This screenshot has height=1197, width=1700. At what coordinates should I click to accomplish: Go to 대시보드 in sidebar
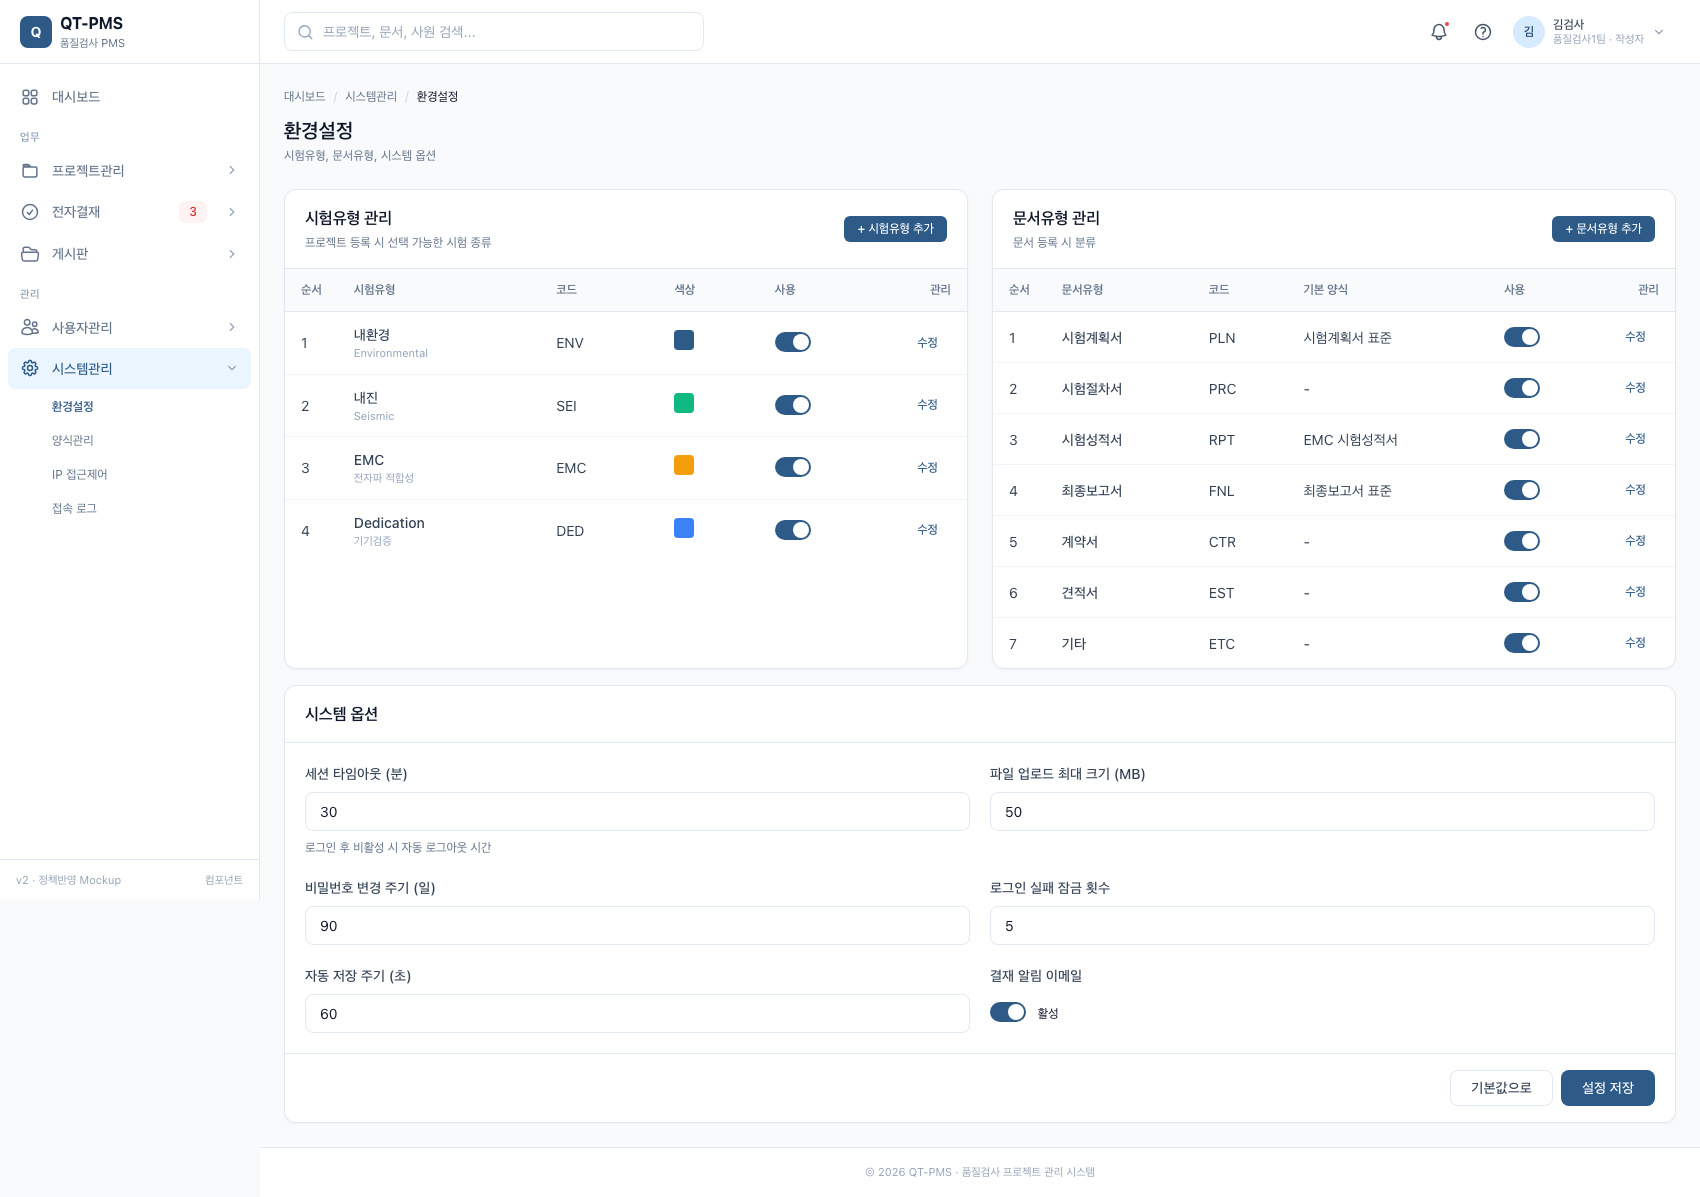(x=129, y=97)
